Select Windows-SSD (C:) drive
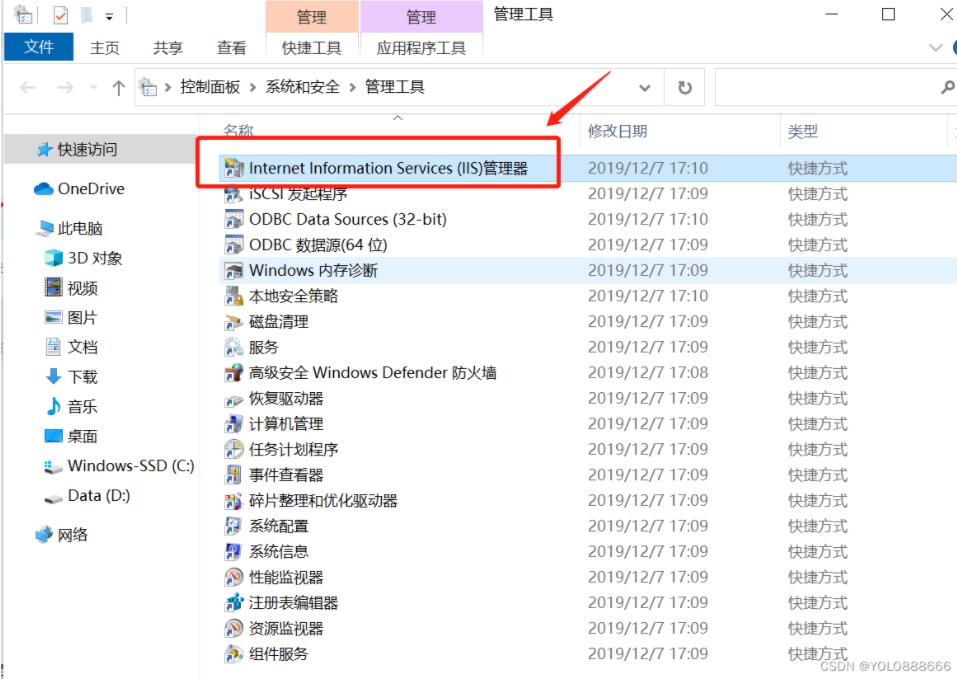The image size is (957, 679). (x=131, y=466)
